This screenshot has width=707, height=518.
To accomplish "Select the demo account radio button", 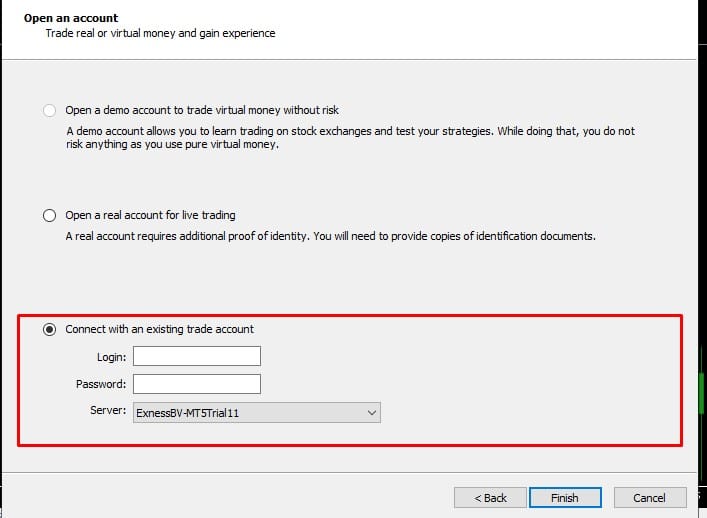I will [50, 110].
